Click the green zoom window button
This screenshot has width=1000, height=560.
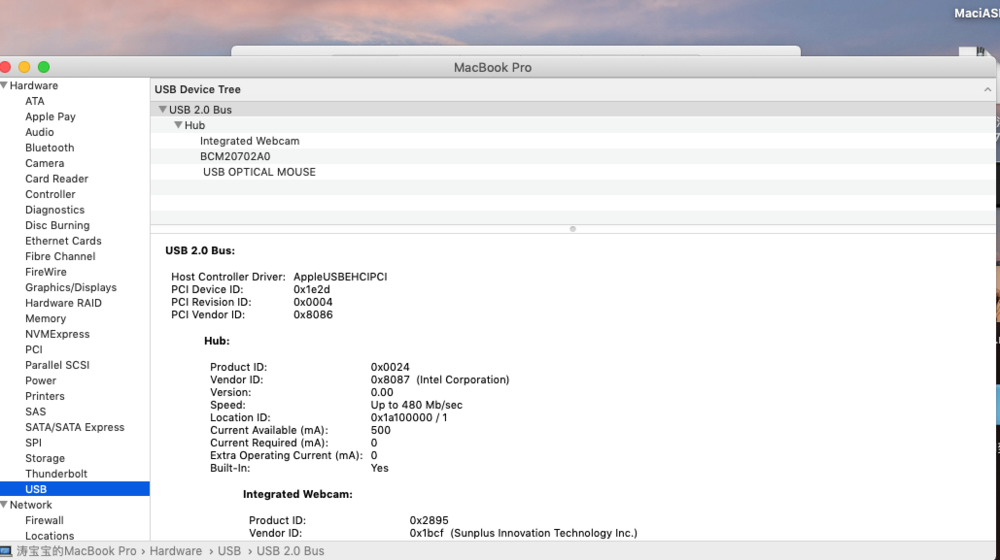[x=43, y=67]
